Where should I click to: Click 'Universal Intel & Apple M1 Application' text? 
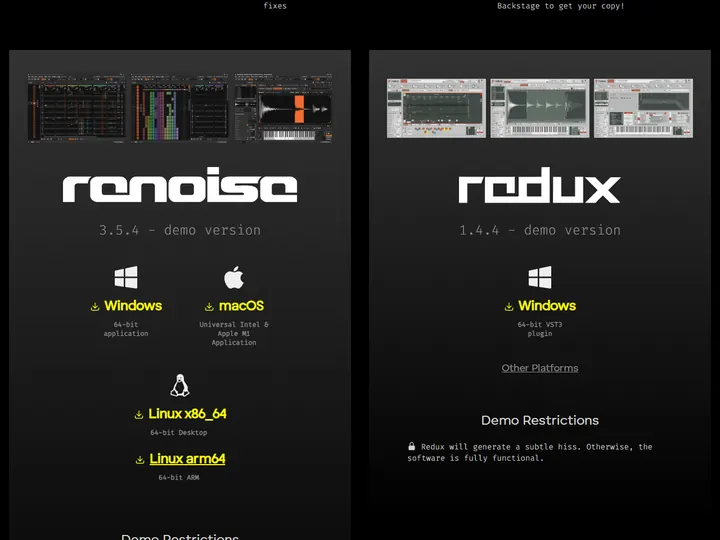click(234, 333)
